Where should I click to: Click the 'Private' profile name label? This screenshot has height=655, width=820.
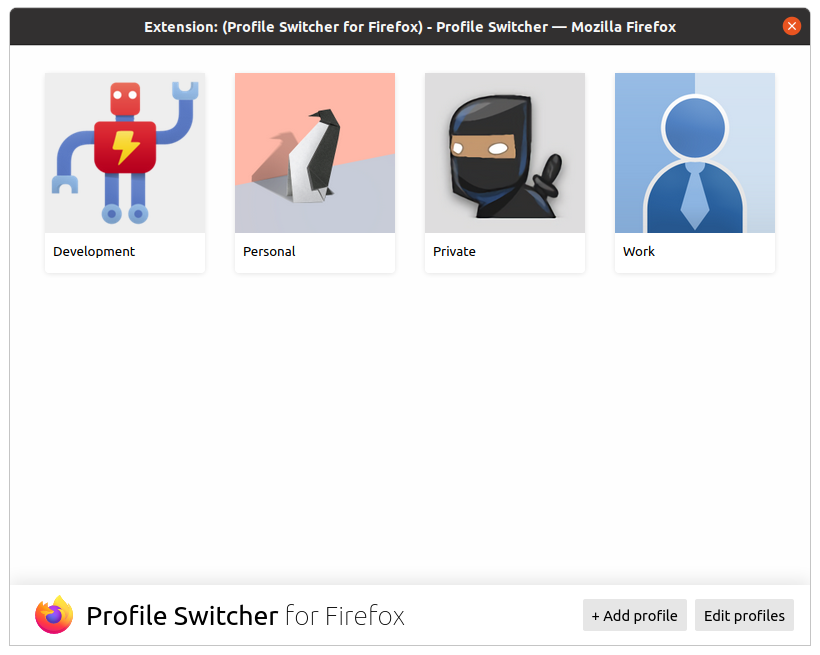(x=454, y=252)
